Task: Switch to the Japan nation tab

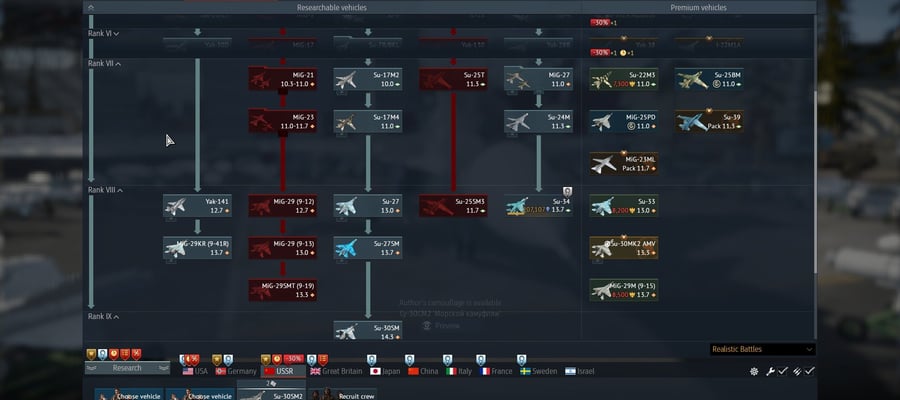Action: [x=385, y=371]
